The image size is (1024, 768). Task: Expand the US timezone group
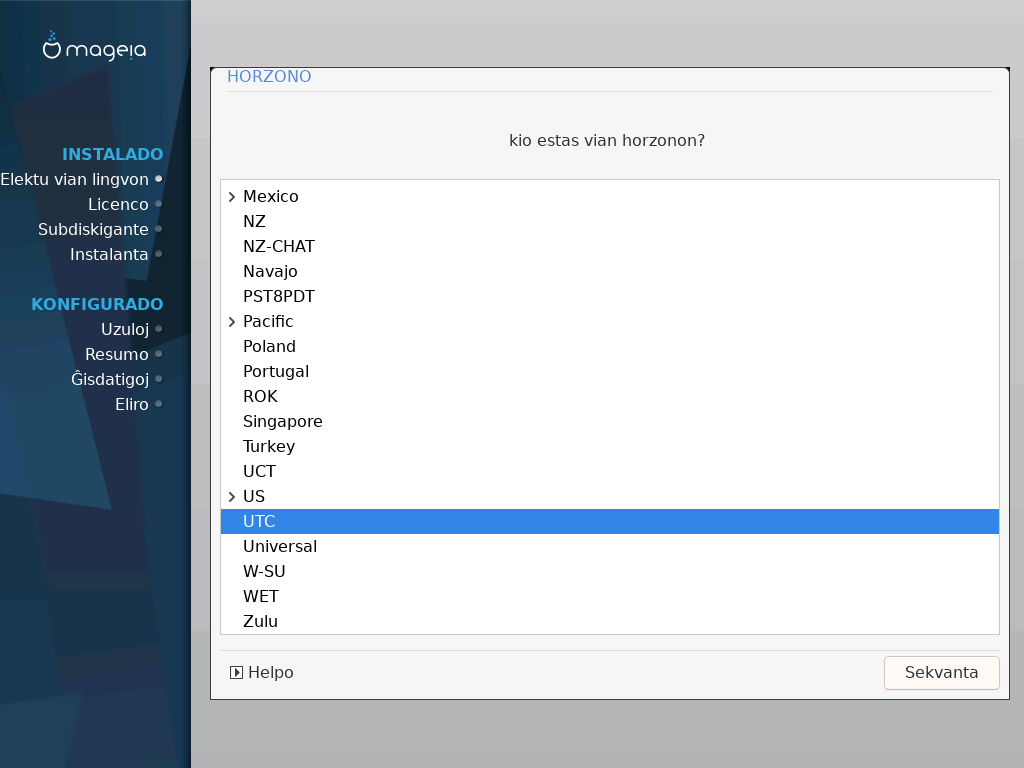click(x=232, y=497)
